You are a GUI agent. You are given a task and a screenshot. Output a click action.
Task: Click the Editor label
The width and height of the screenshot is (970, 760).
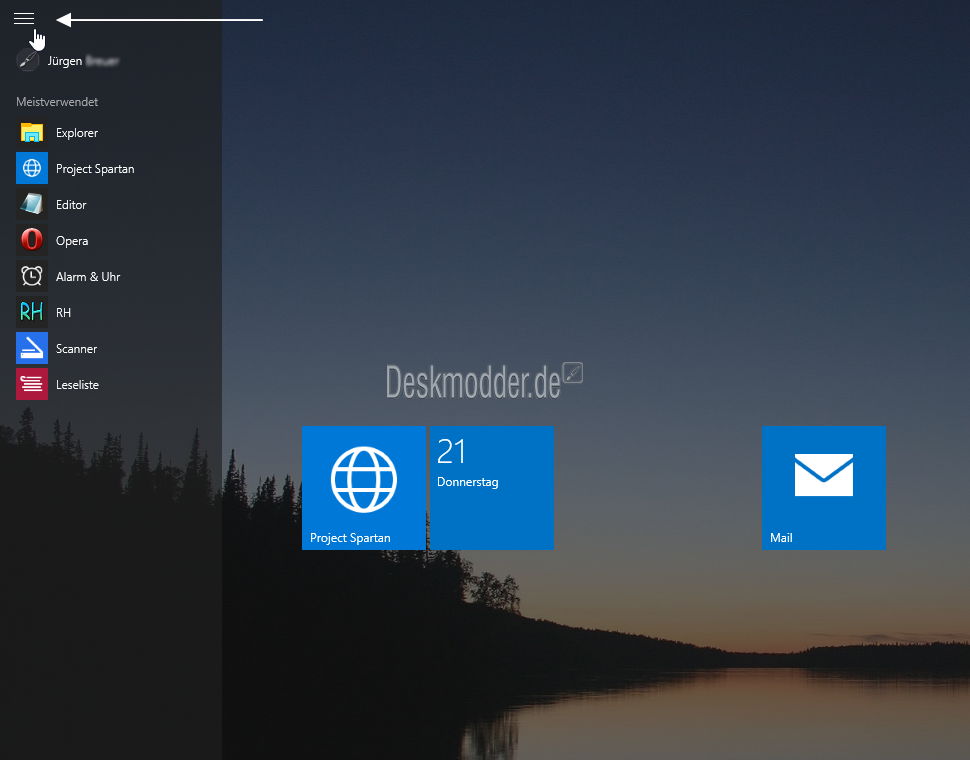click(x=71, y=205)
